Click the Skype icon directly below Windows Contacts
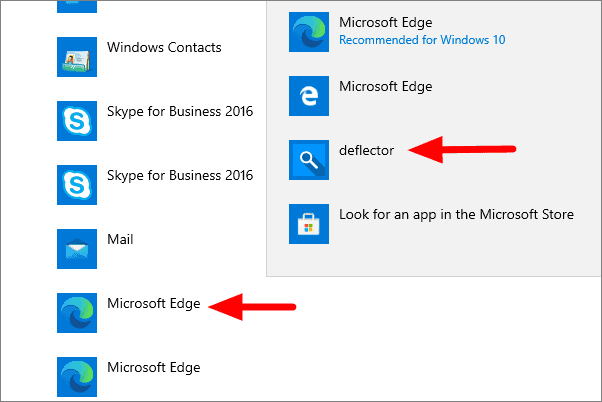Viewport: 602px width, 402px height. tap(77, 121)
